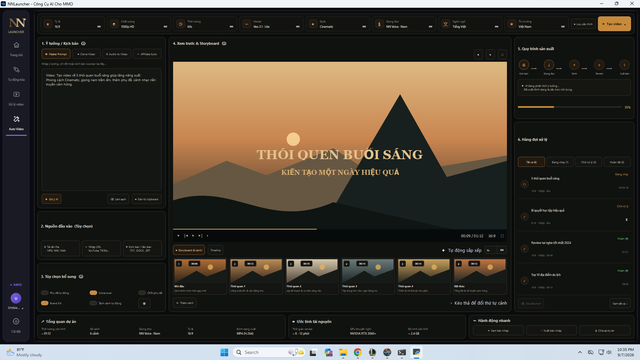Open the 1080p HD quality dropdown

(139, 24)
